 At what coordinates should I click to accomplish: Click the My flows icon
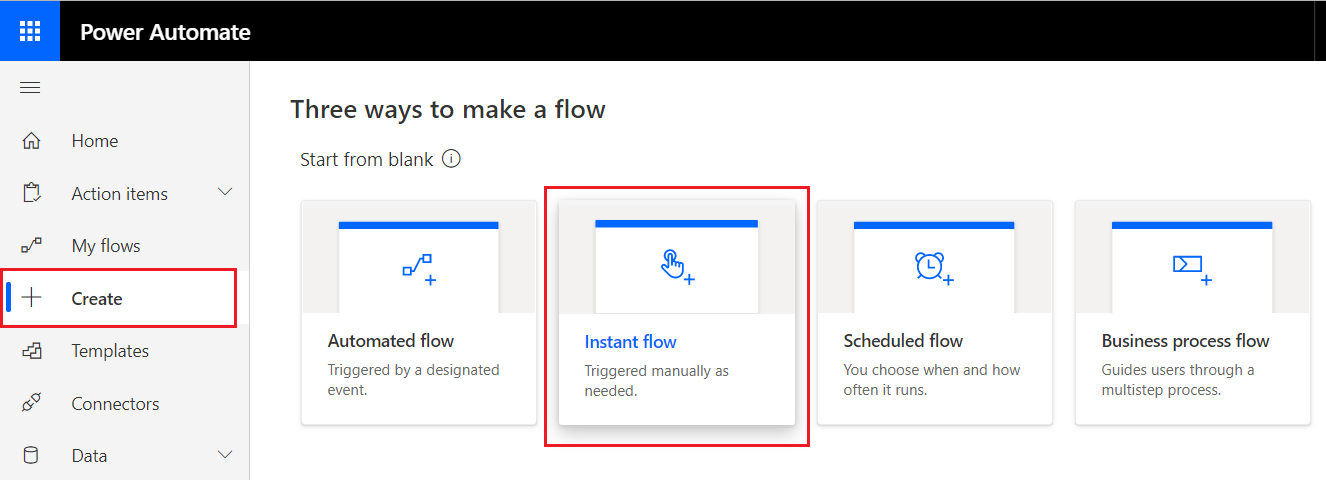pyautogui.click(x=31, y=246)
